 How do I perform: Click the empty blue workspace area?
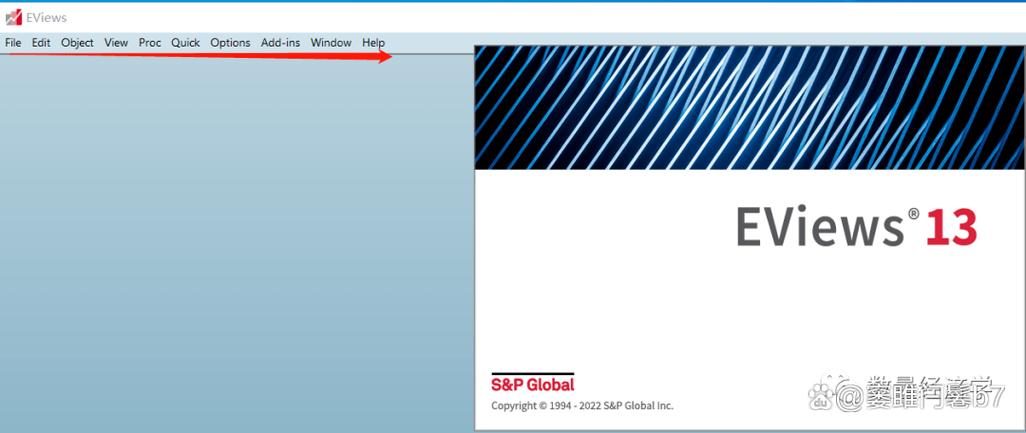(x=236, y=242)
